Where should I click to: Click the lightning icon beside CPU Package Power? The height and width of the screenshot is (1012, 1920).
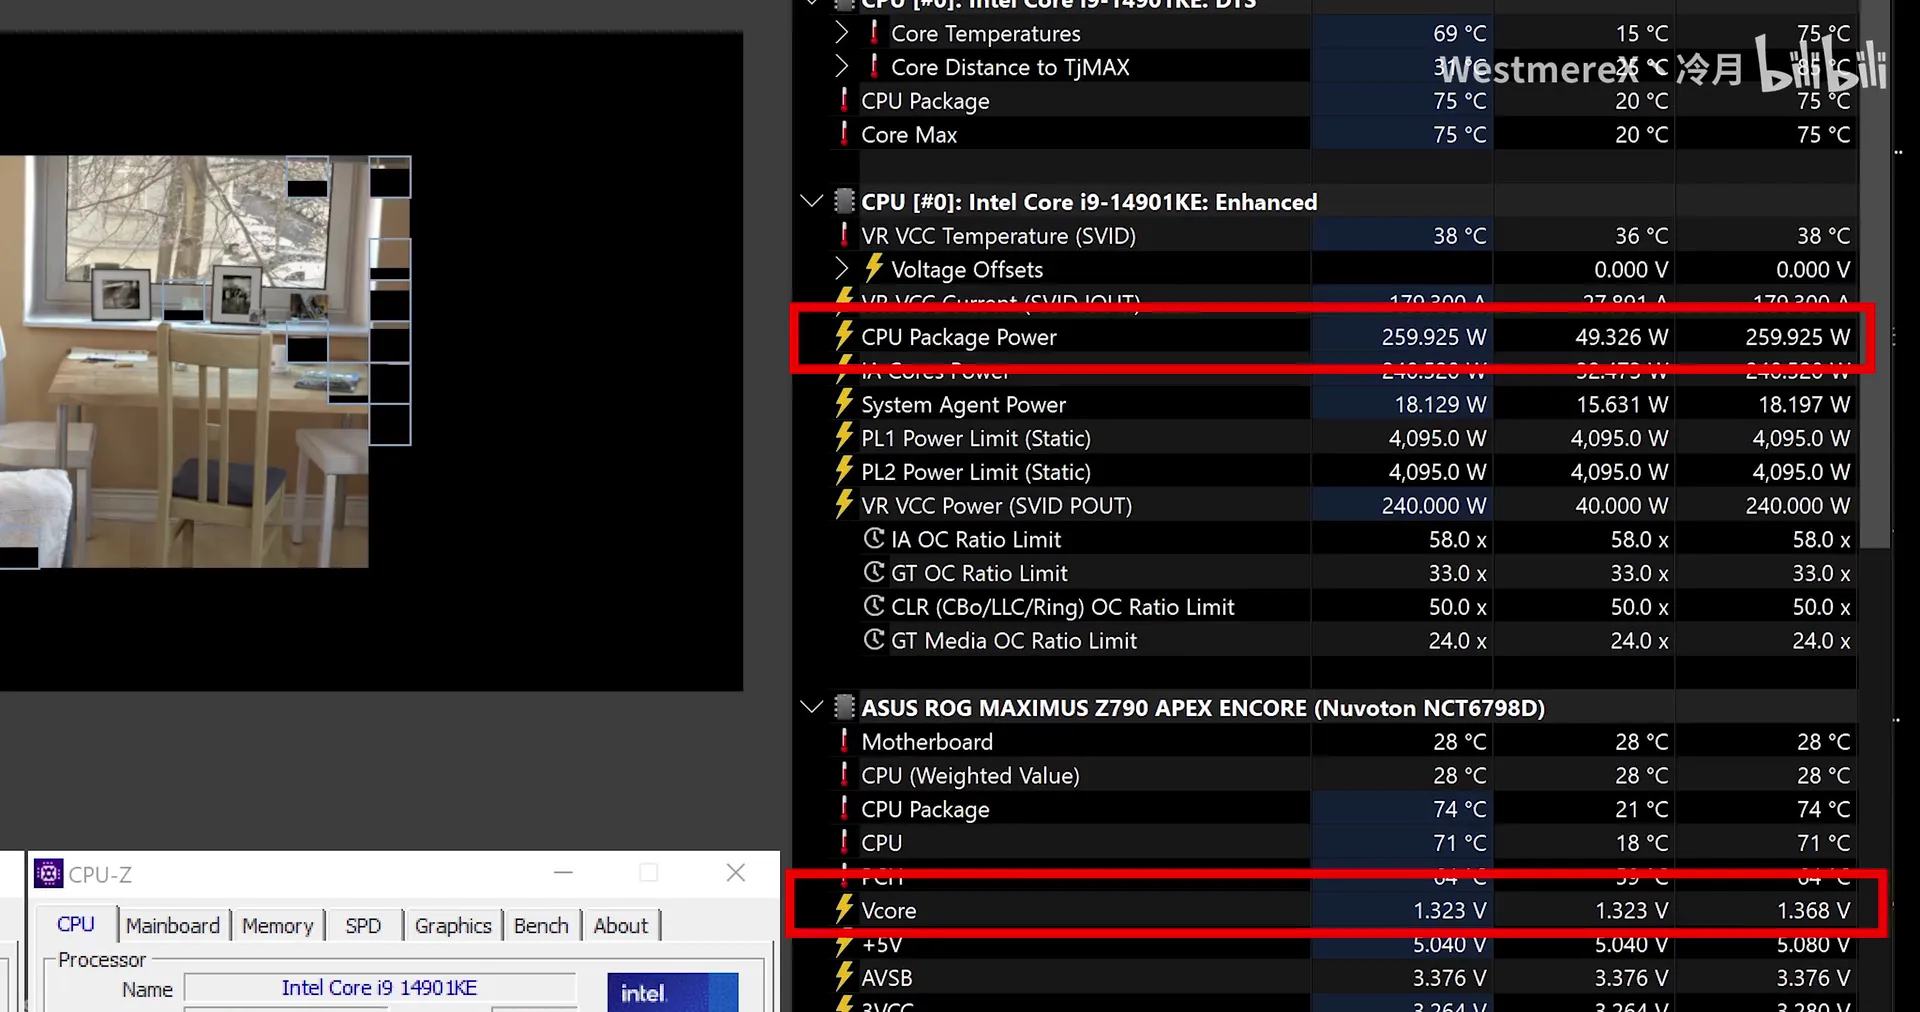[x=845, y=336]
